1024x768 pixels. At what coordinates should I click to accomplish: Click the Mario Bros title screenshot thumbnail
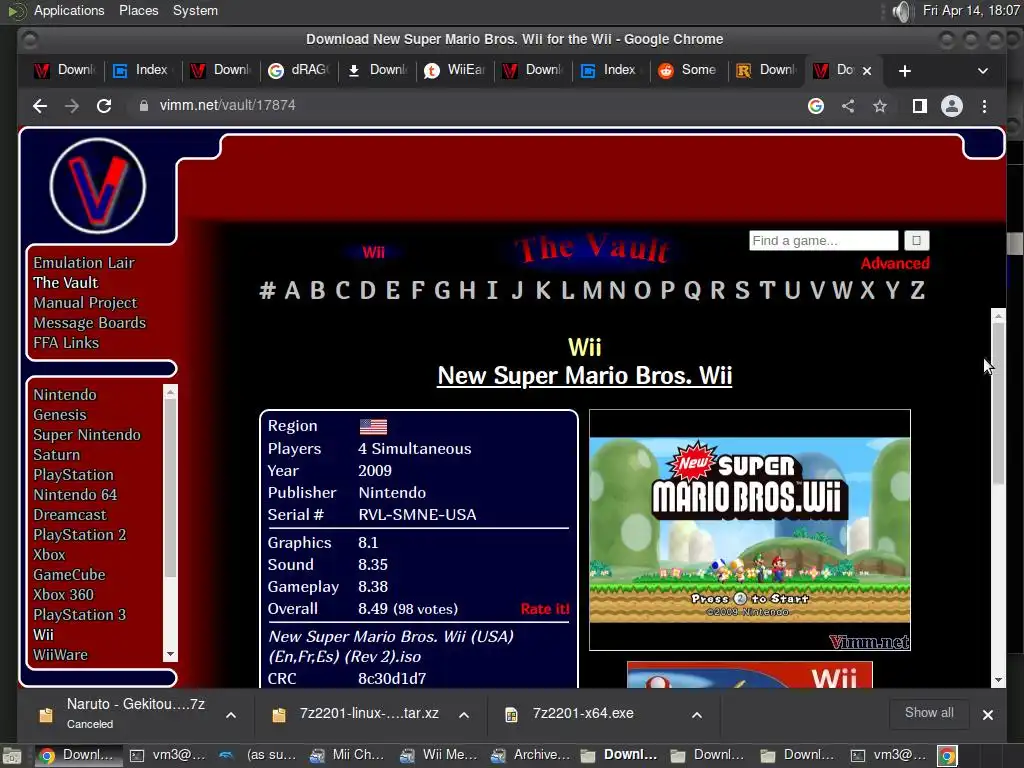(750, 530)
